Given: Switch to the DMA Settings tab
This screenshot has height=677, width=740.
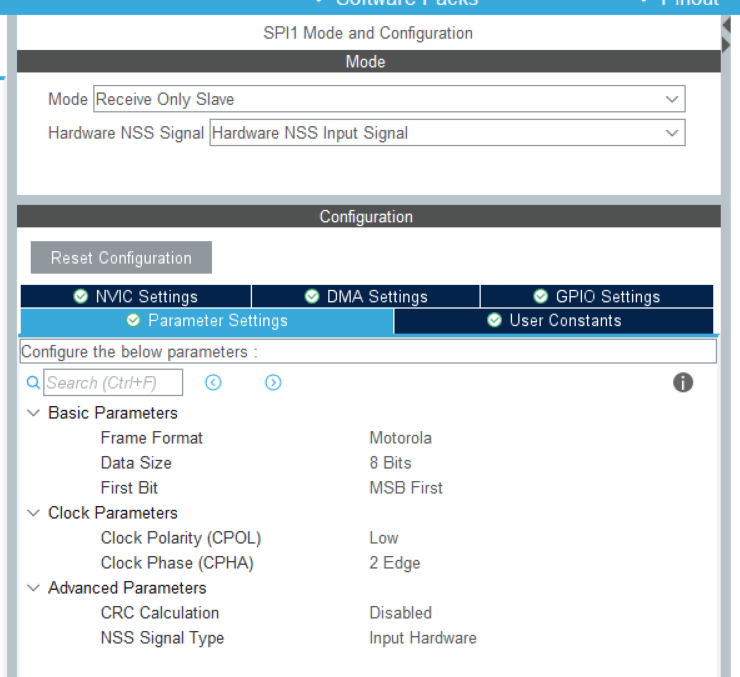Looking at the screenshot, I should (366, 297).
